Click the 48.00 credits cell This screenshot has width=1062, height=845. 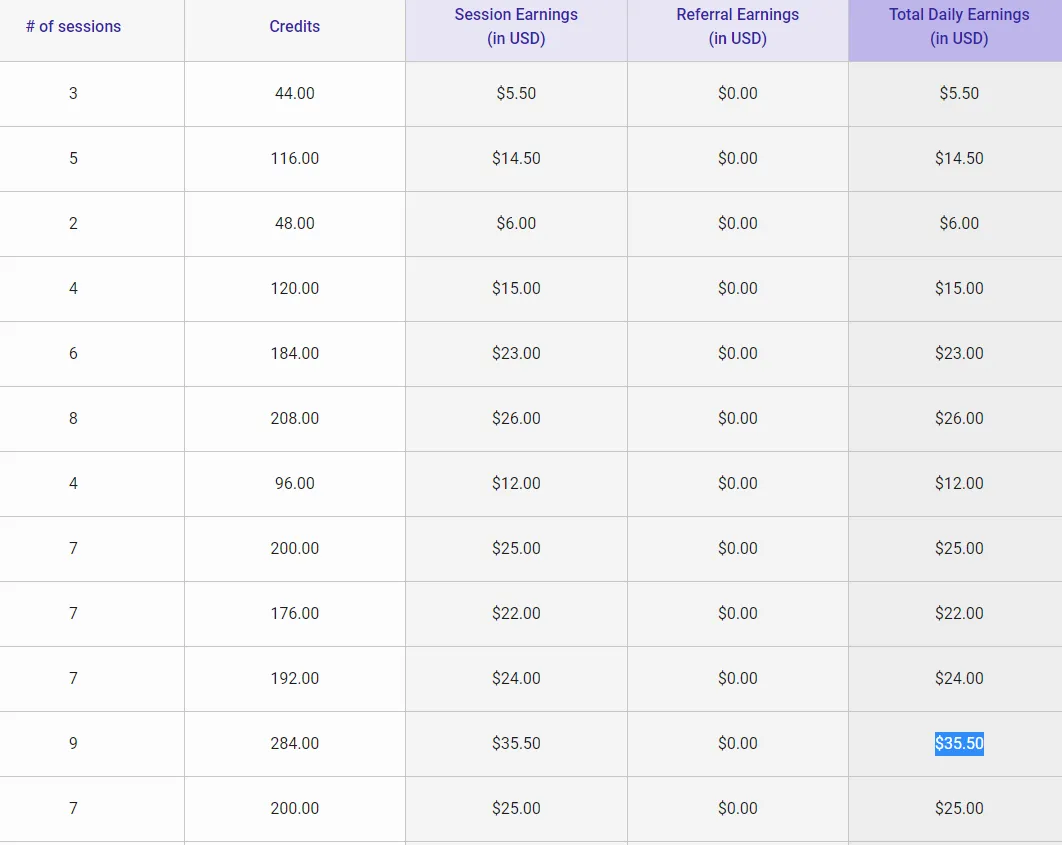[295, 223]
